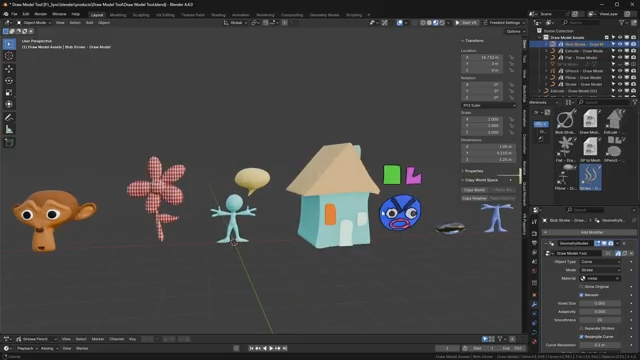The image size is (640, 360).
Task: Open the Material properties tab icon
Action: point(534,342)
